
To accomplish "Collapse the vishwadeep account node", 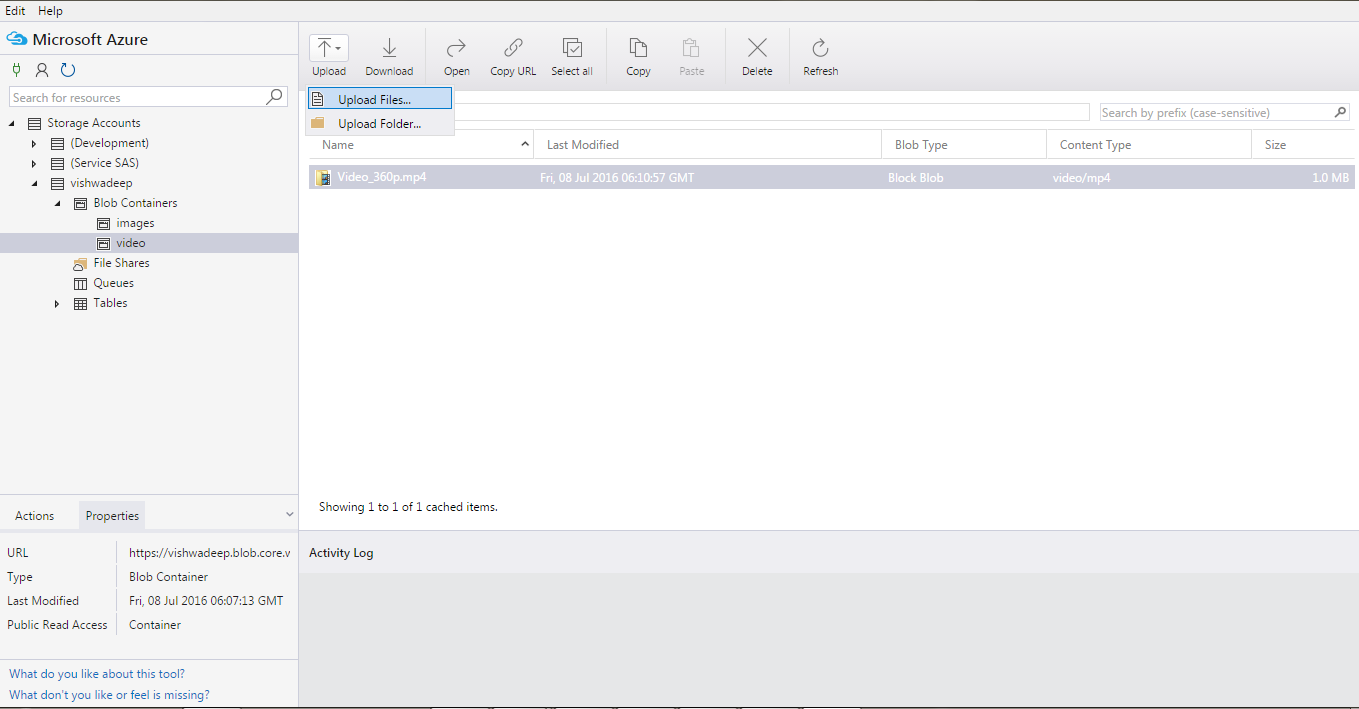I will tap(34, 184).
